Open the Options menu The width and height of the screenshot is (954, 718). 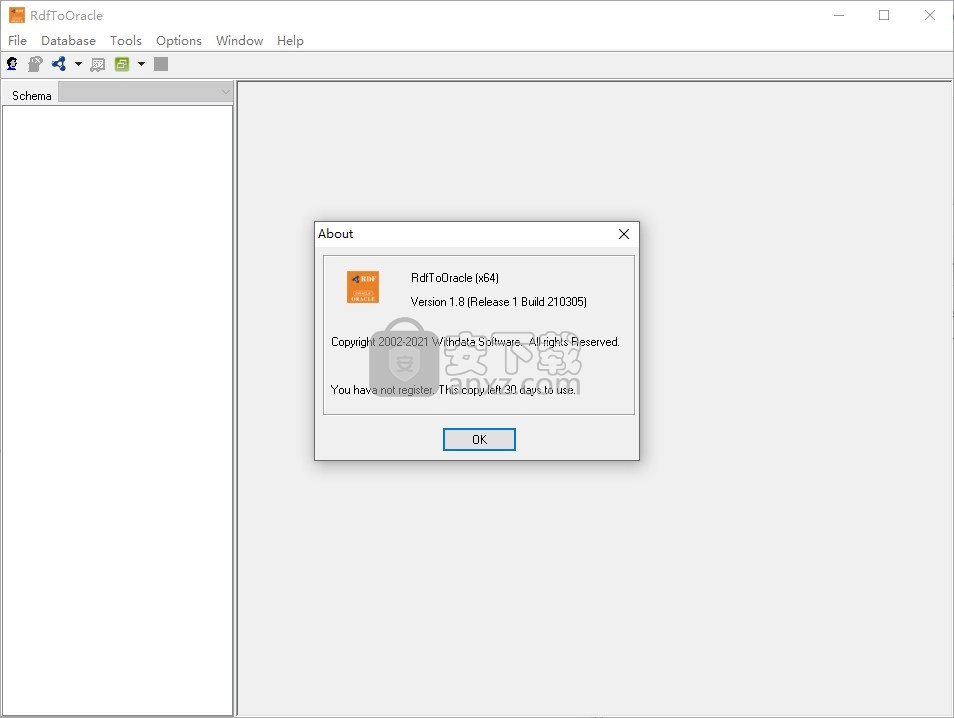[x=178, y=40]
